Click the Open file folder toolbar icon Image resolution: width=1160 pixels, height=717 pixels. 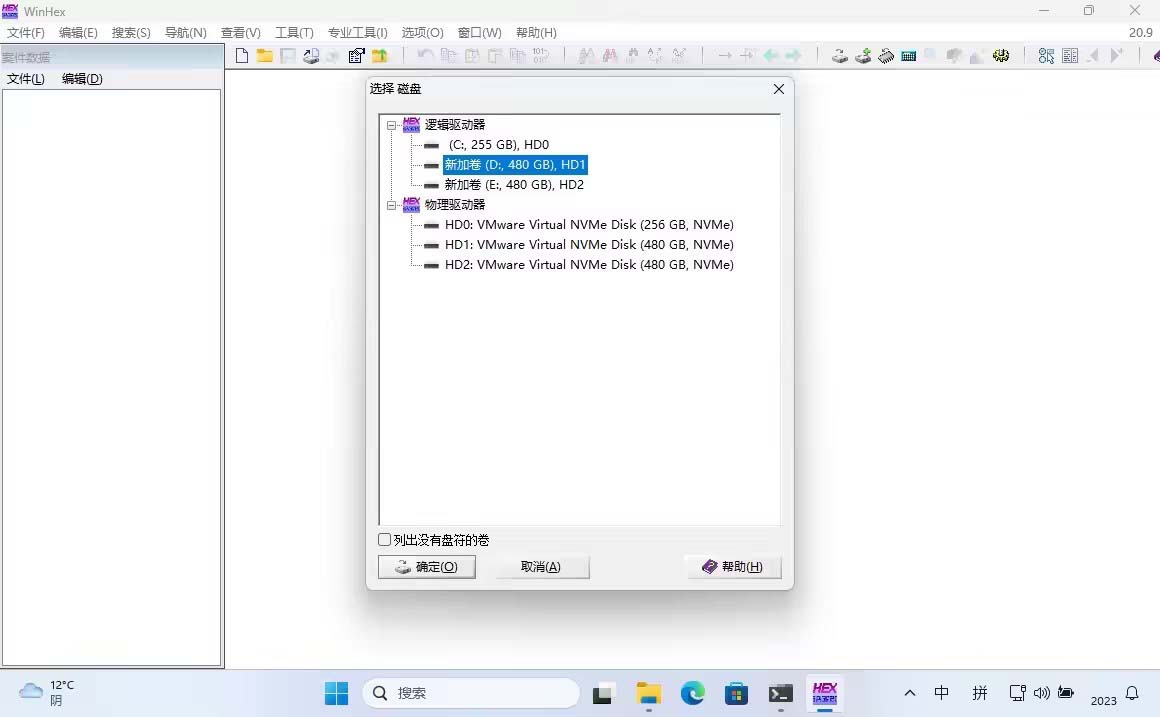coord(264,55)
